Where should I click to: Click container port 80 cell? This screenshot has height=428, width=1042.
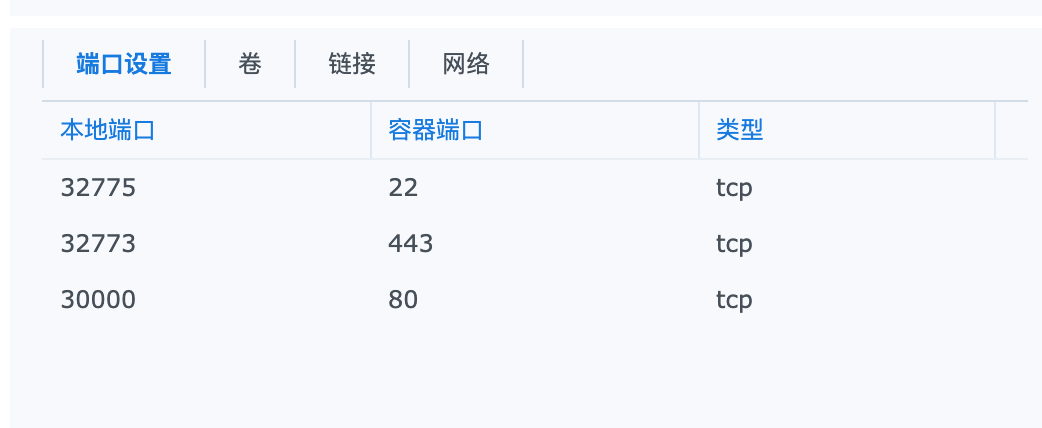pyautogui.click(x=403, y=300)
